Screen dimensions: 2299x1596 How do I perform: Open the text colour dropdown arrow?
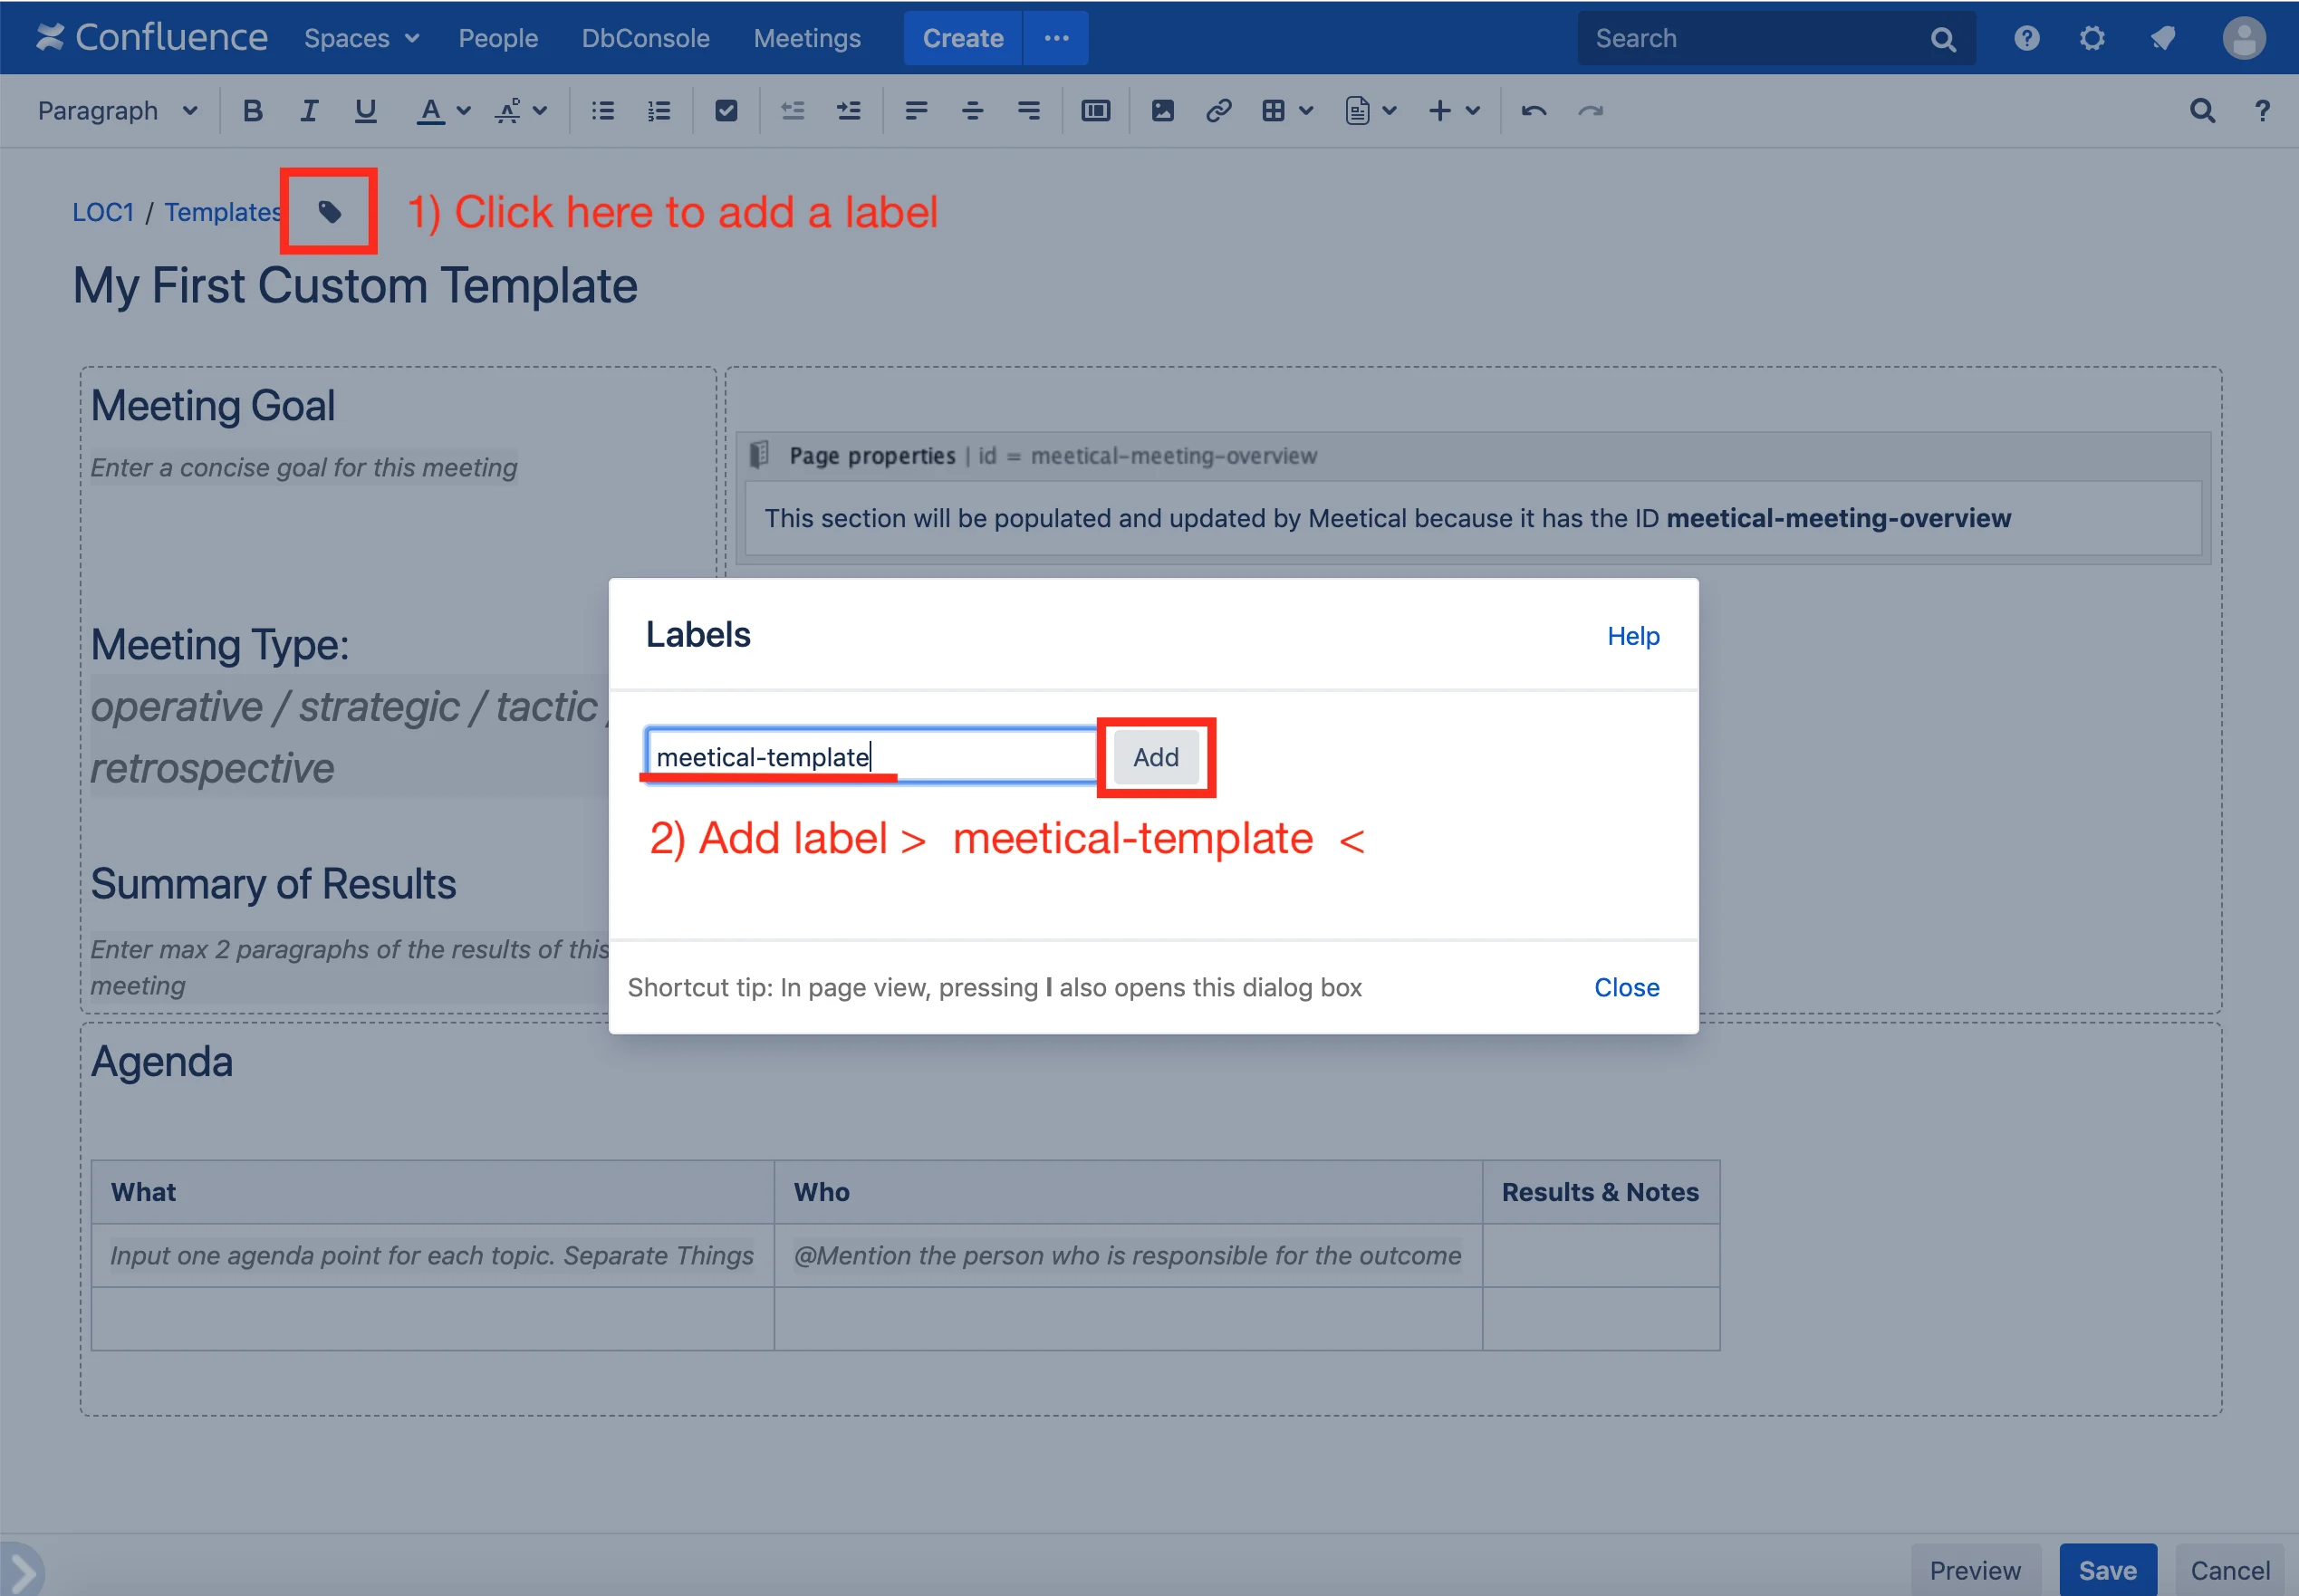tap(463, 111)
